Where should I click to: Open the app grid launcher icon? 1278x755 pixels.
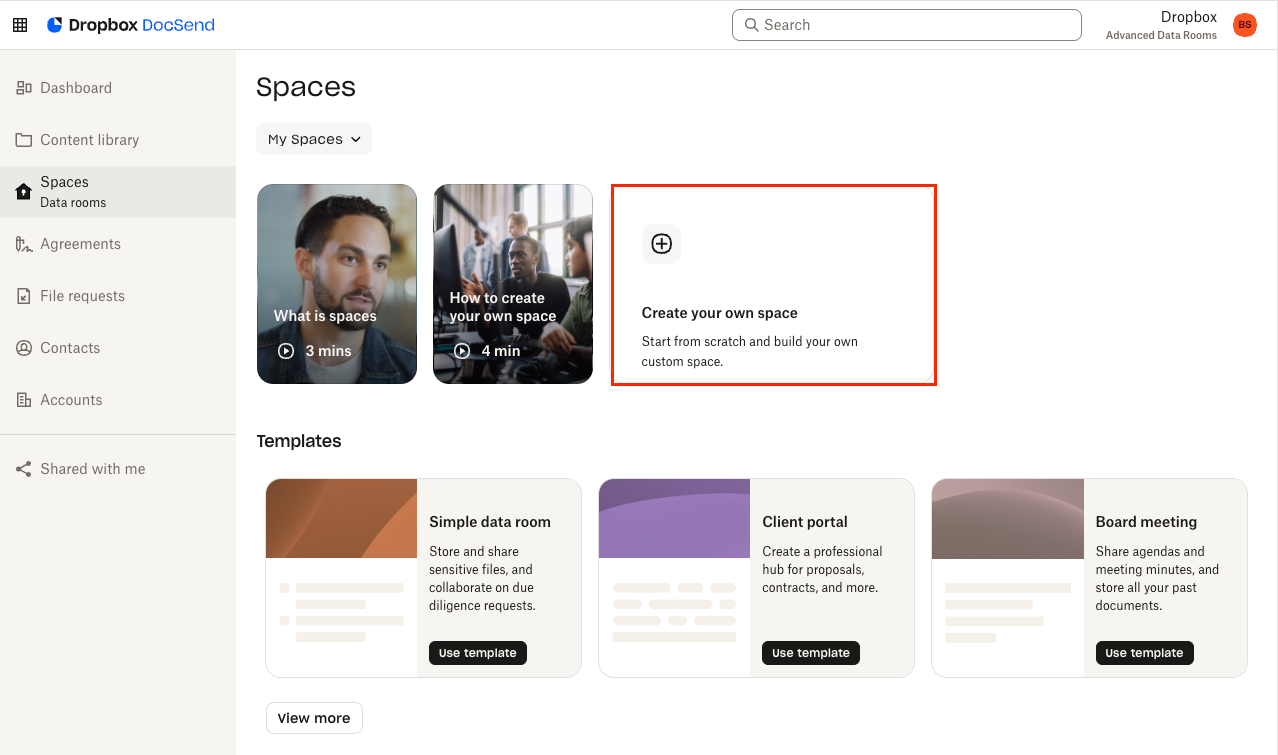point(20,25)
